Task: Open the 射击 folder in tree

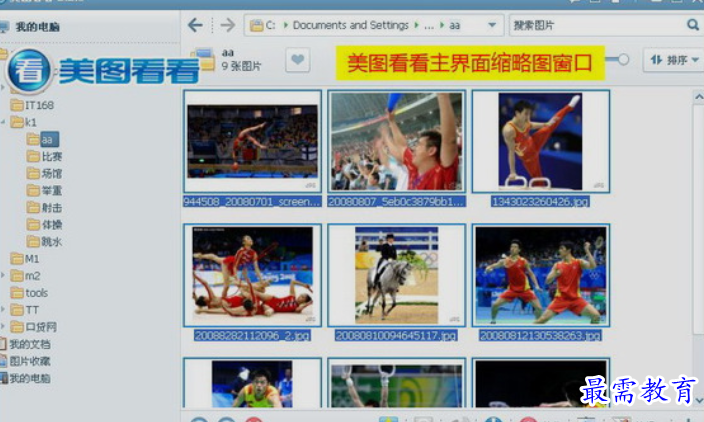Action: pos(44,208)
